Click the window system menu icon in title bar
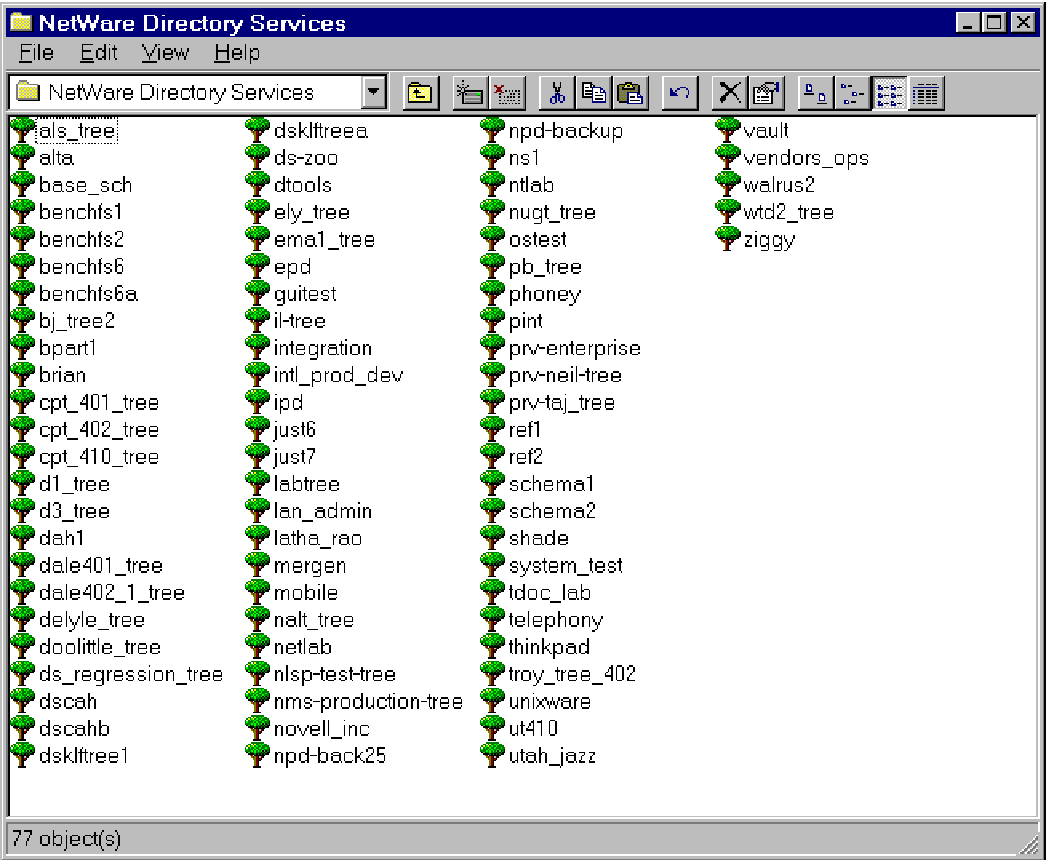Viewport: 1046px width, 860px height. coord(21,23)
